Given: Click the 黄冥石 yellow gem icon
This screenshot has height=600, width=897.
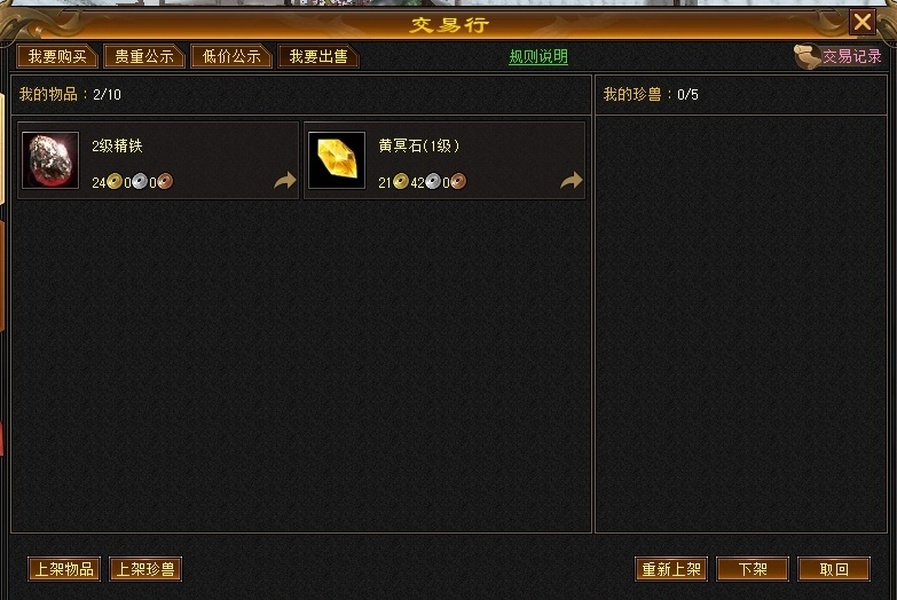Looking at the screenshot, I should pyautogui.click(x=336, y=160).
